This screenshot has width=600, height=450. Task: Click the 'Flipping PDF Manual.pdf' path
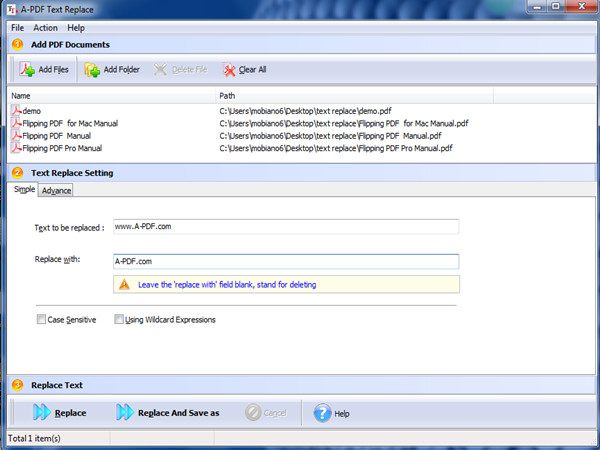pos(330,136)
